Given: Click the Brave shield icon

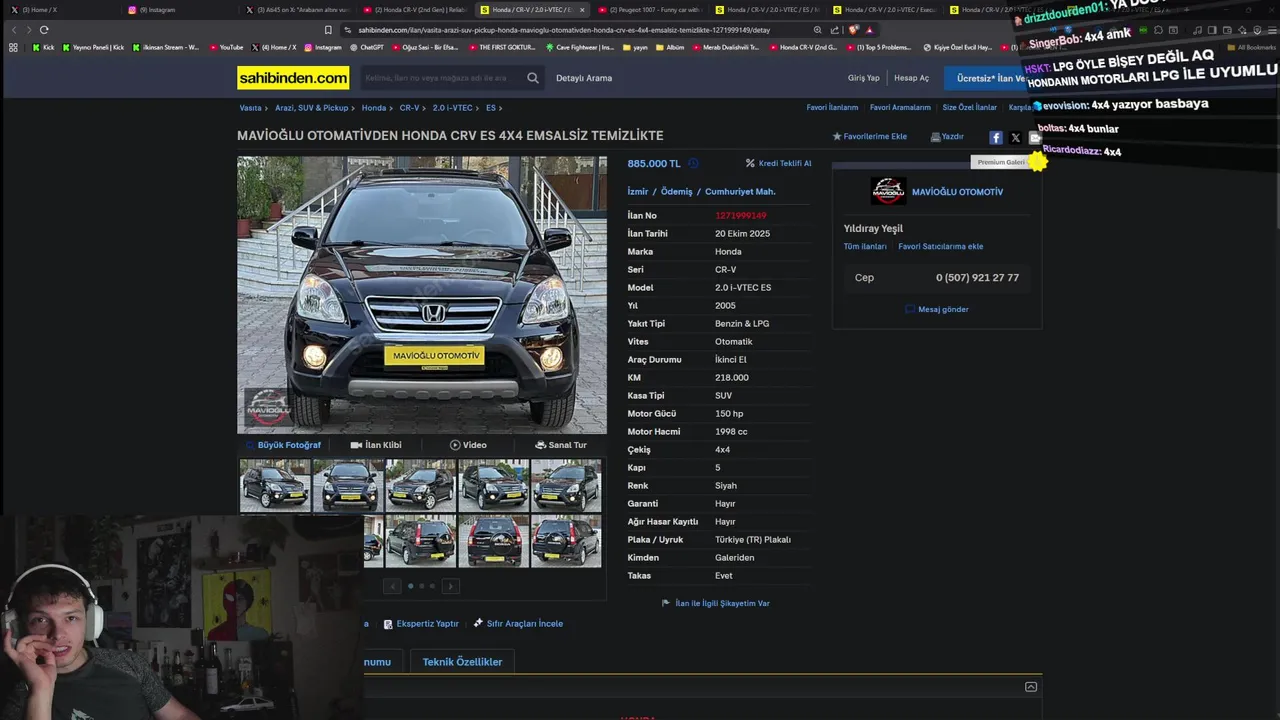Looking at the screenshot, I should tap(853, 30).
